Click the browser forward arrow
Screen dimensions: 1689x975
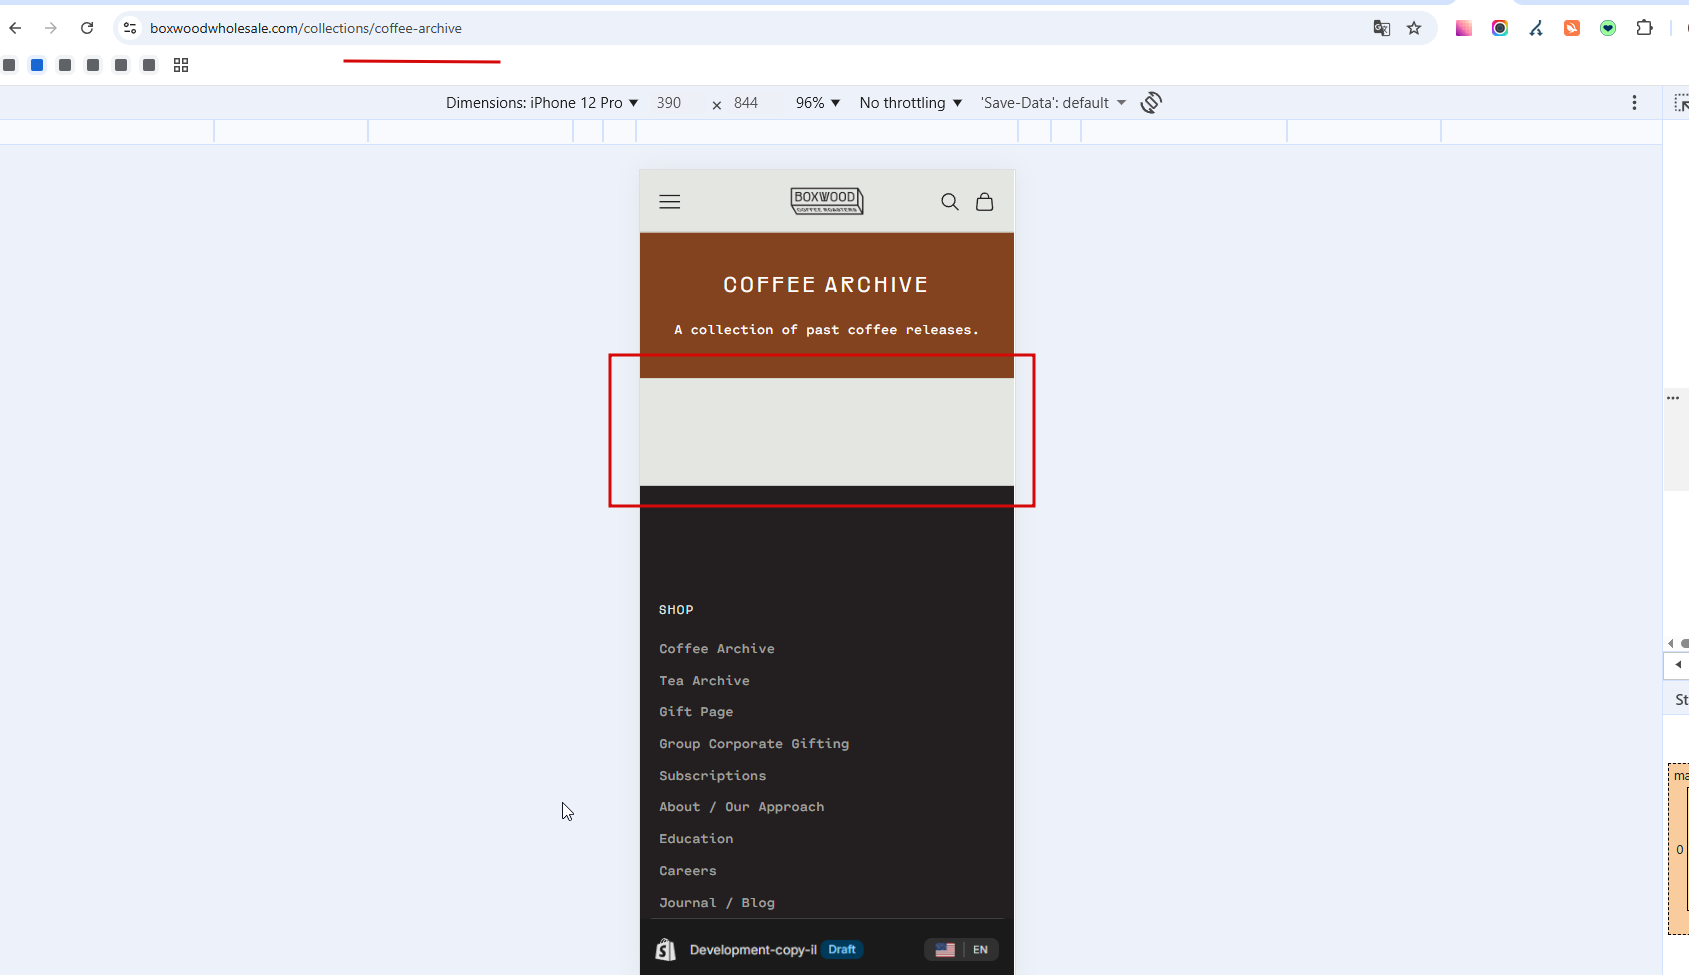51,28
